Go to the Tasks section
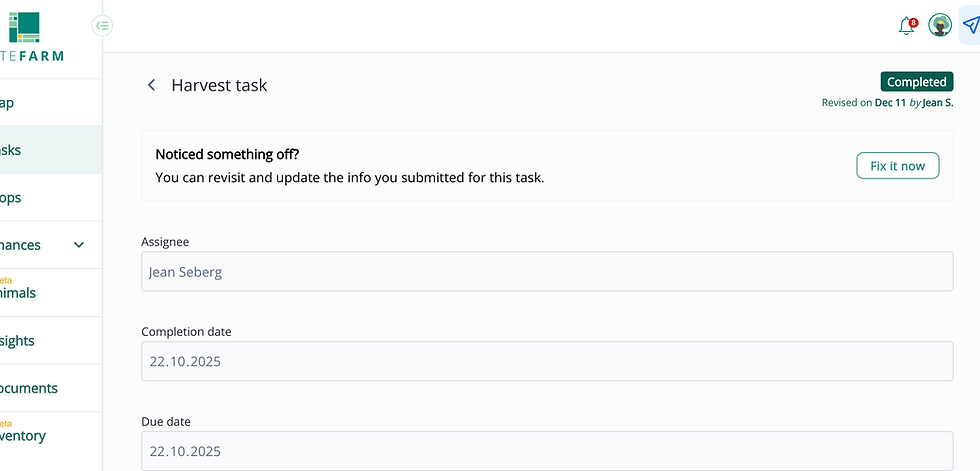This screenshot has height=471, width=980. tap(12, 150)
